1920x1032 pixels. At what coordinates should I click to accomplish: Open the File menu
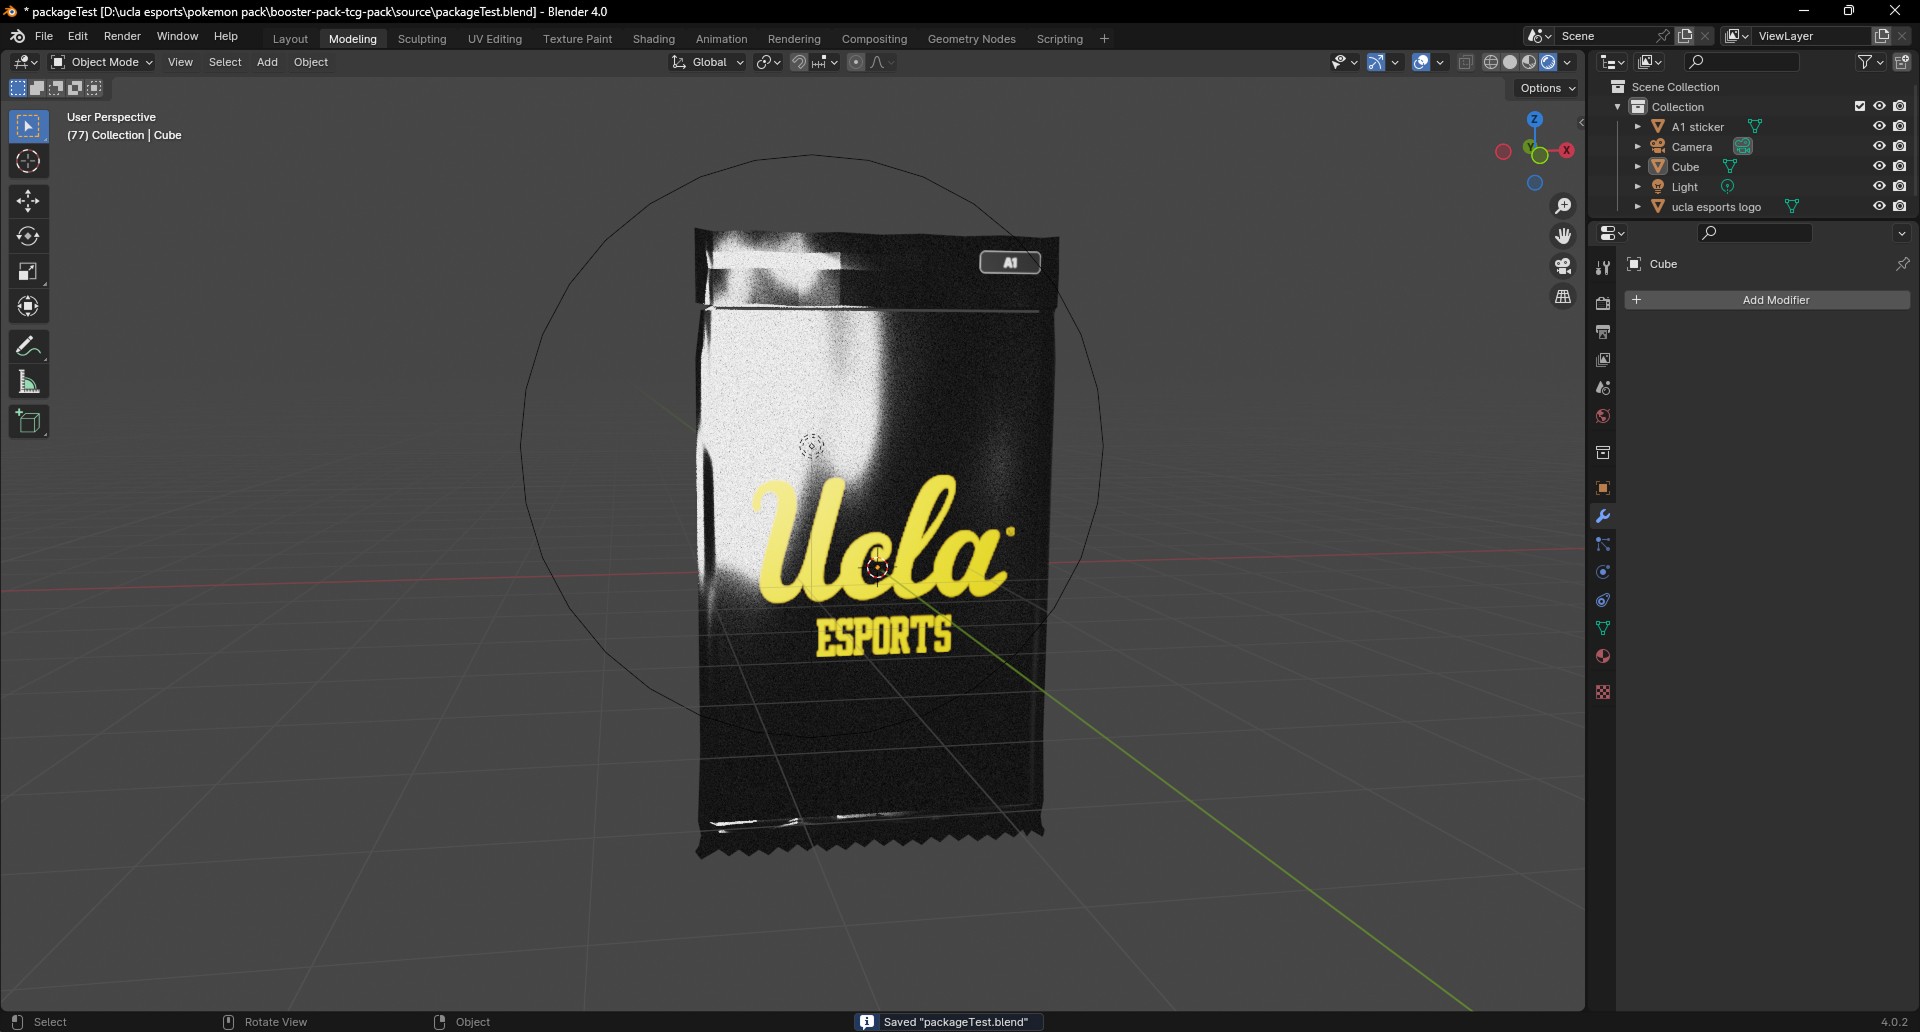tap(44, 36)
